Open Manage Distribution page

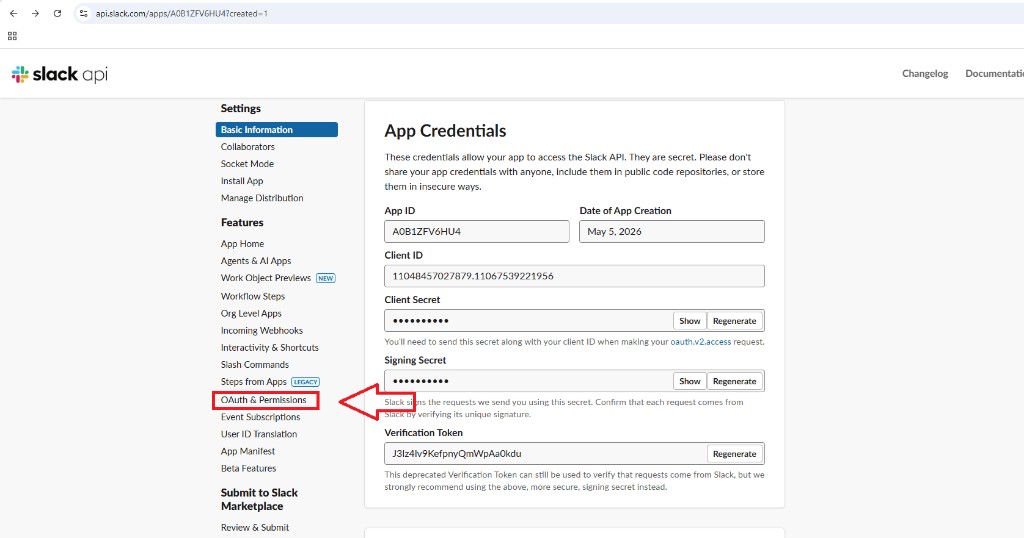(262, 198)
